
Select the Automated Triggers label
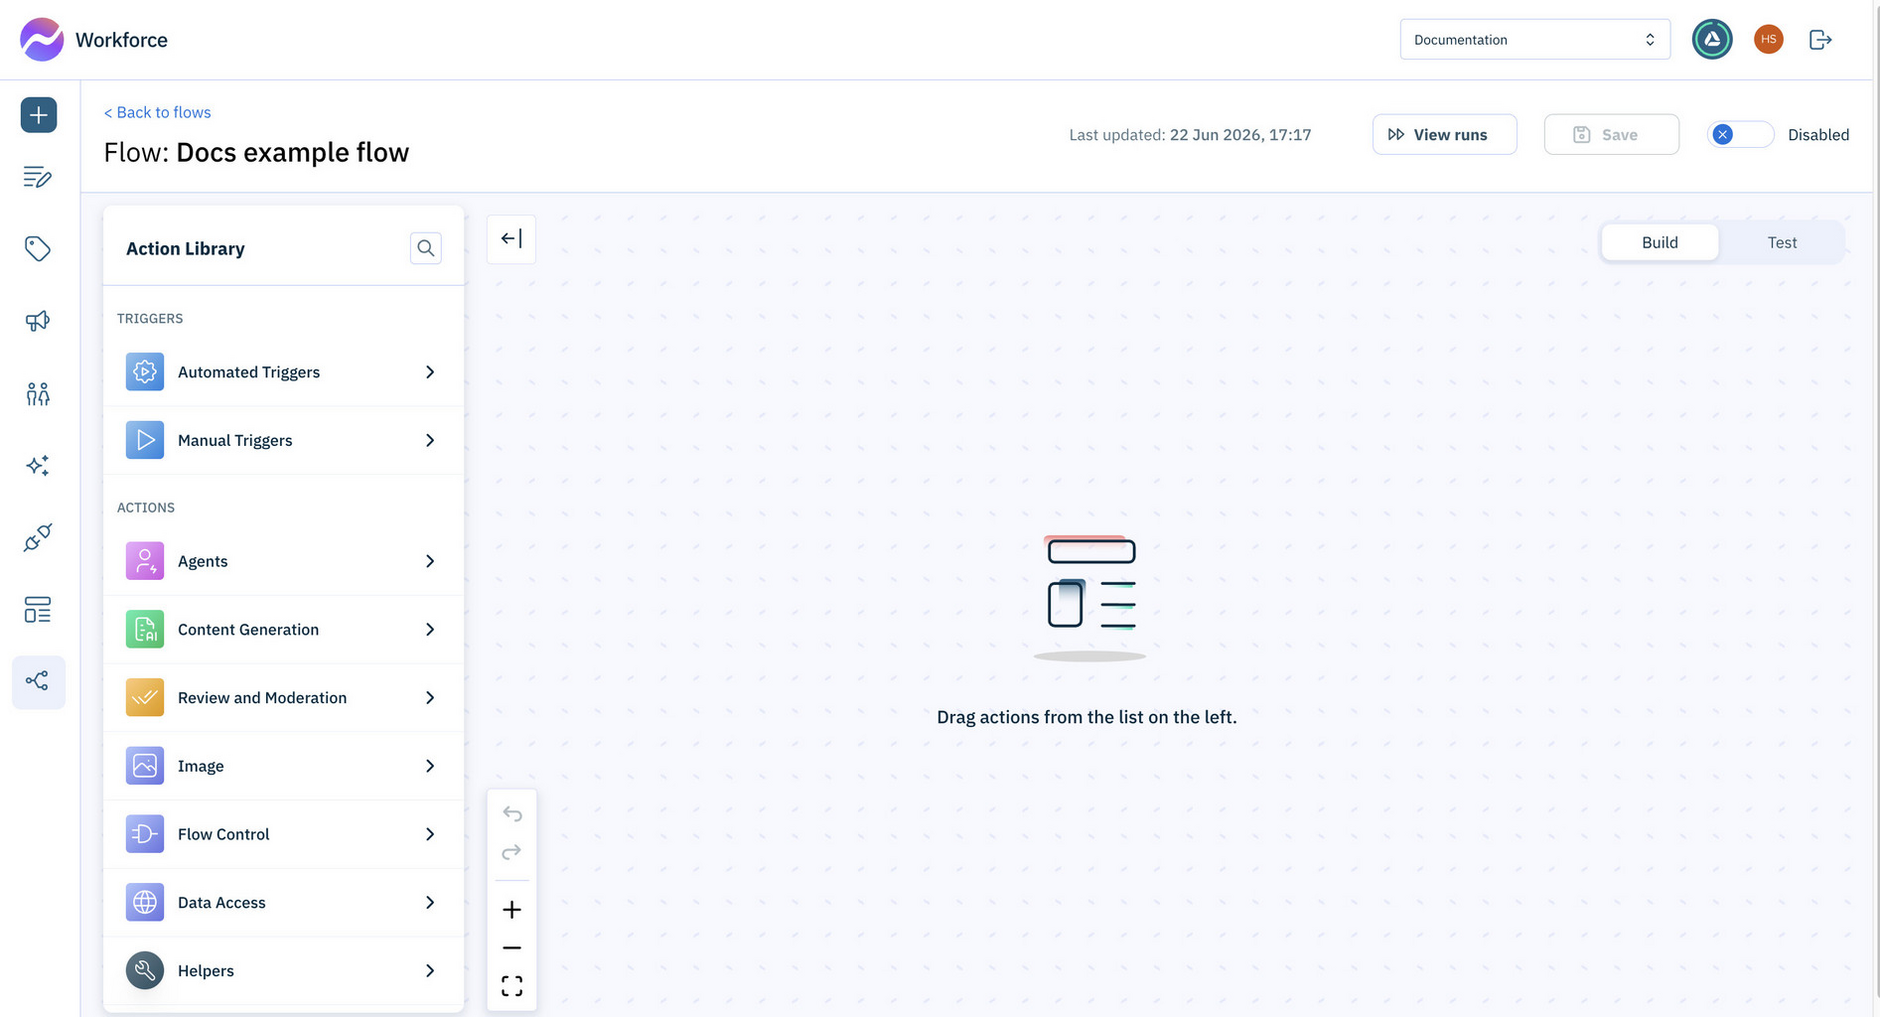tap(249, 372)
